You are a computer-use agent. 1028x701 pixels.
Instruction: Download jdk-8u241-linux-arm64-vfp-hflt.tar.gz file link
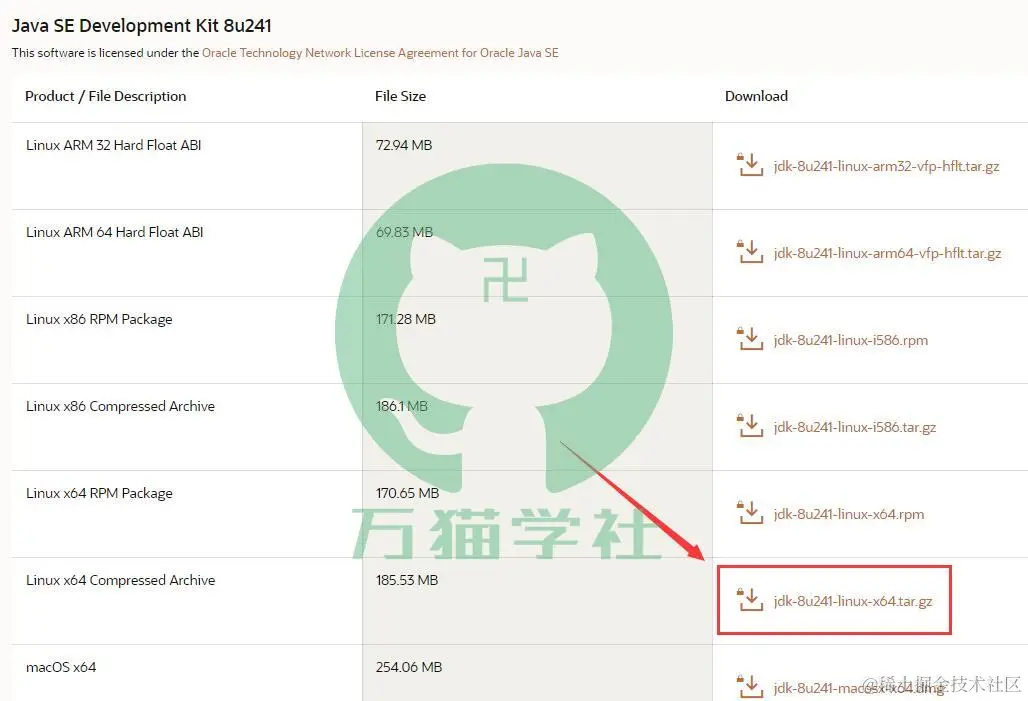coord(887,253)
